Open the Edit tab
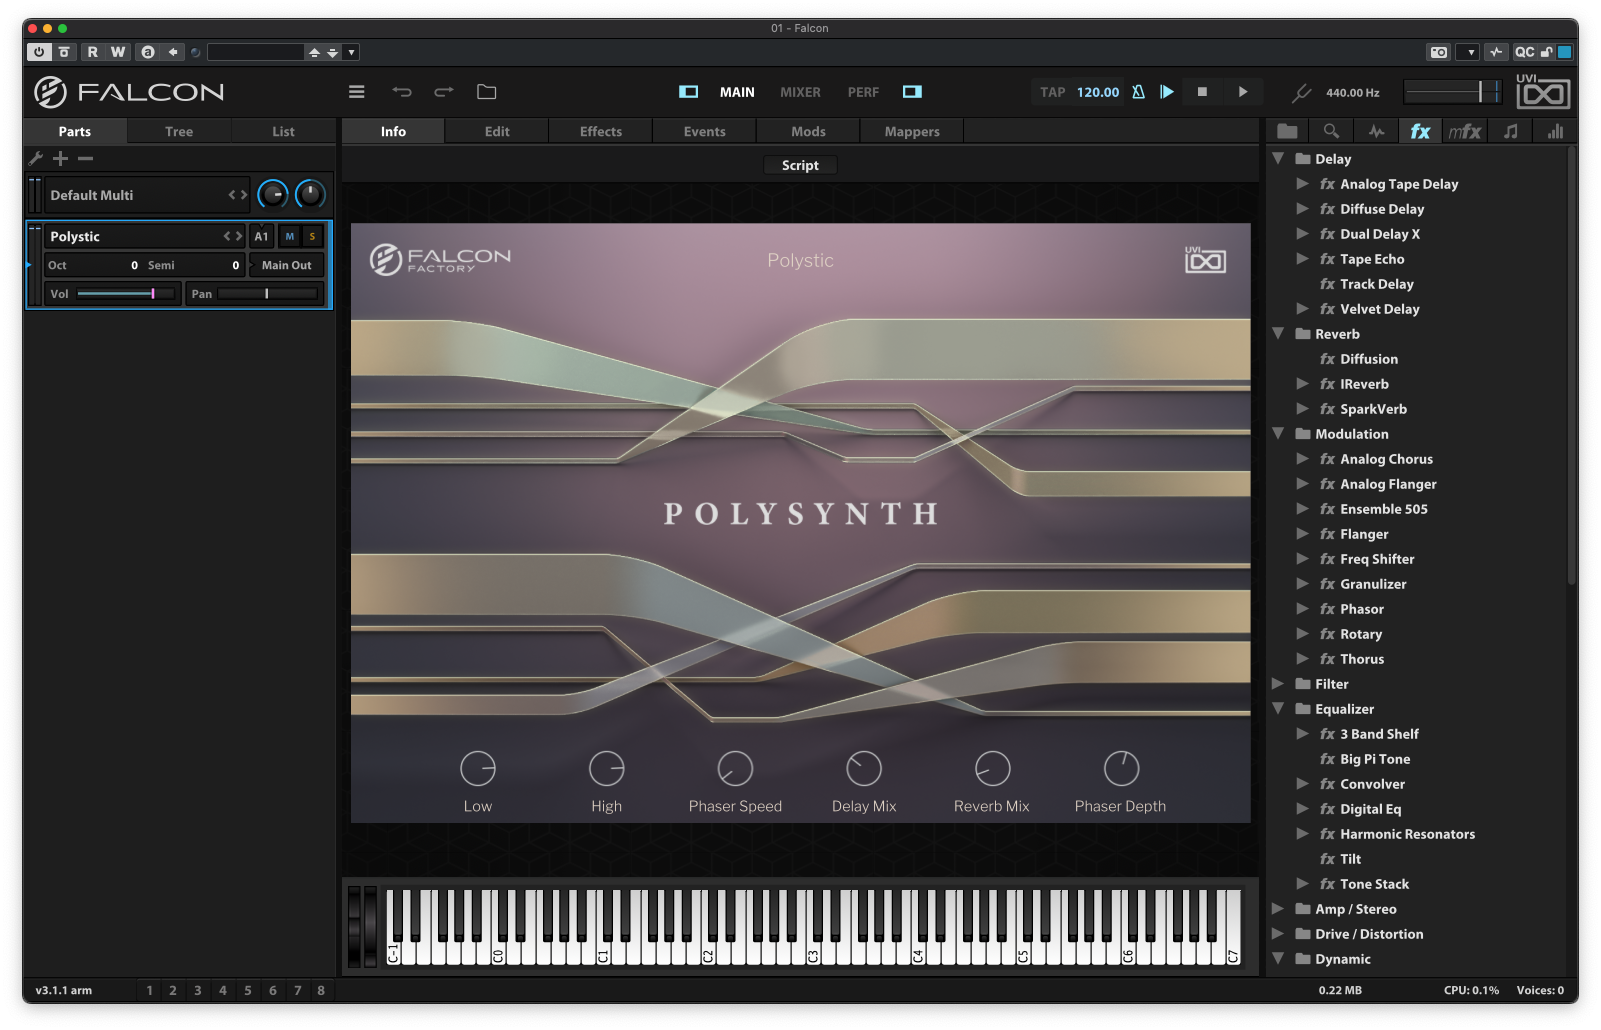 [x=497, y=131]
